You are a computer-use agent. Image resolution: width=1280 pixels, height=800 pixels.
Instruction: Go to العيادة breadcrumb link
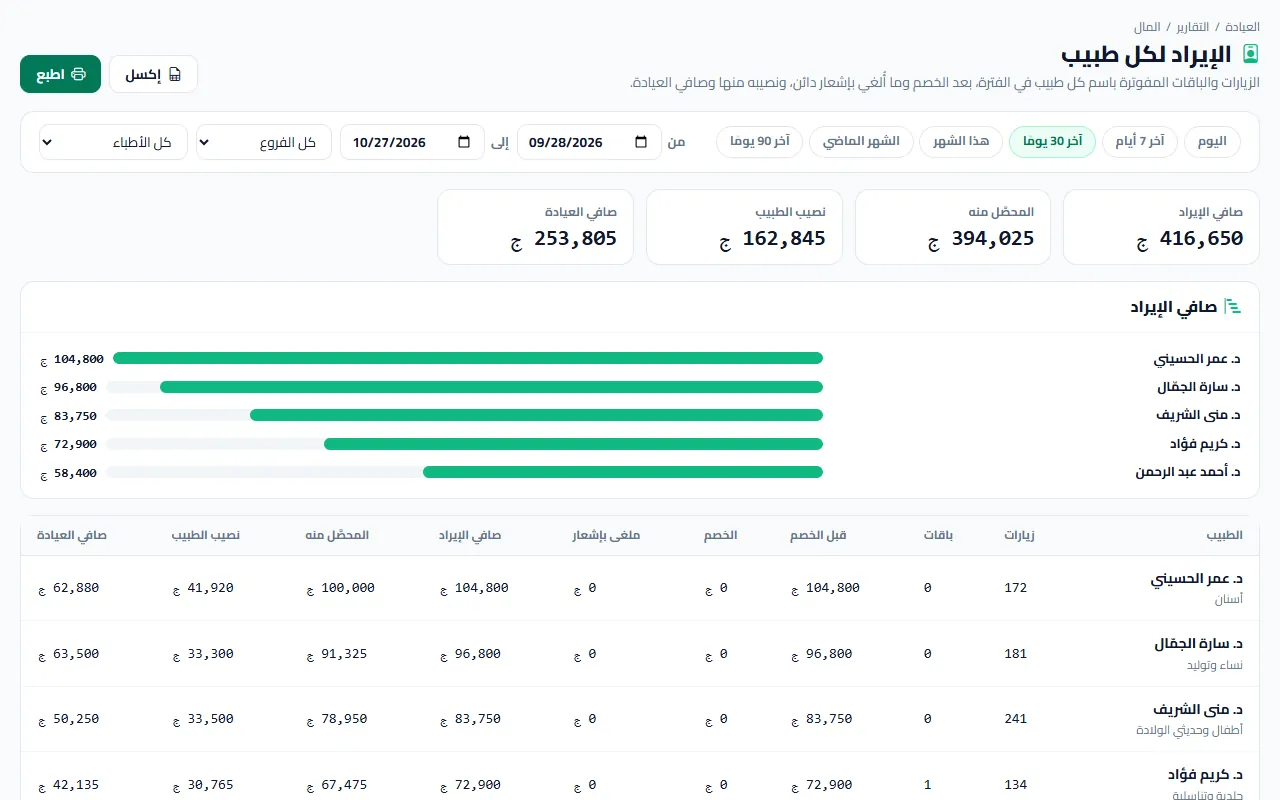[x=1242, y=26]
